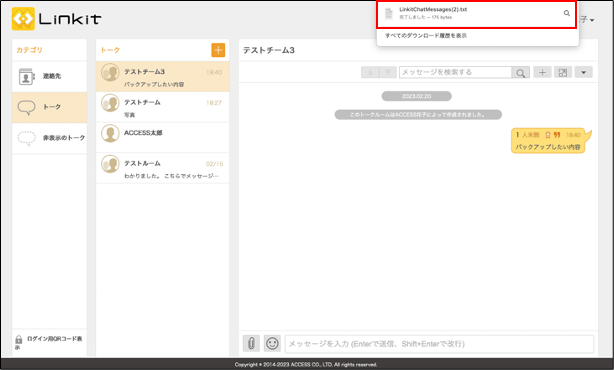The image size is (614, 370).
Task: Open the emoji smiley picker
Action: pos(272,344)
